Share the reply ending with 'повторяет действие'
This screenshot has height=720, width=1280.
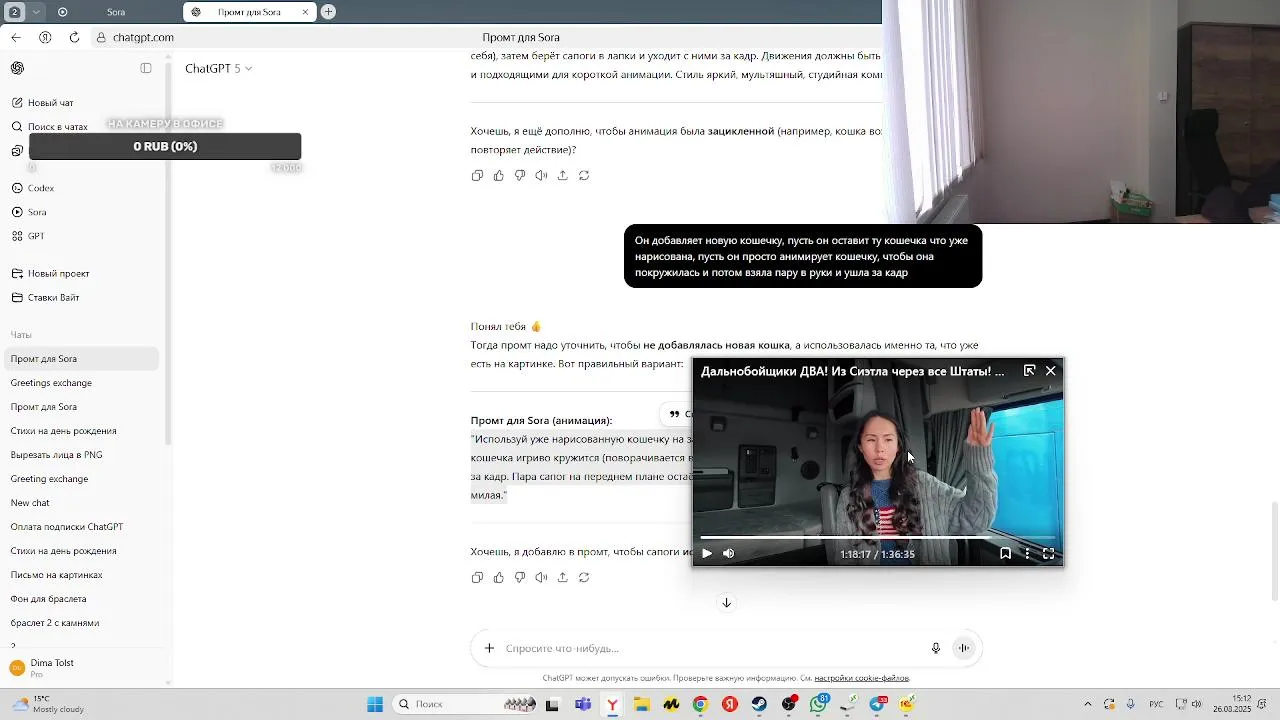click(562, 175)
